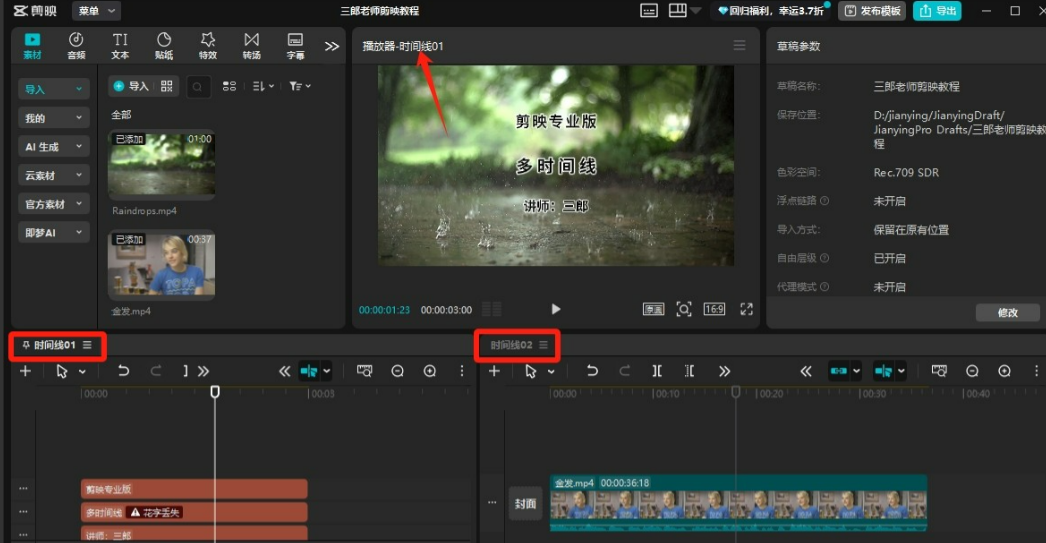Open the three-dot options in 时间线01 toolbar
The width and height of the screenshot is (1046, 543).
pyautogui.click(x=462, y=371)
